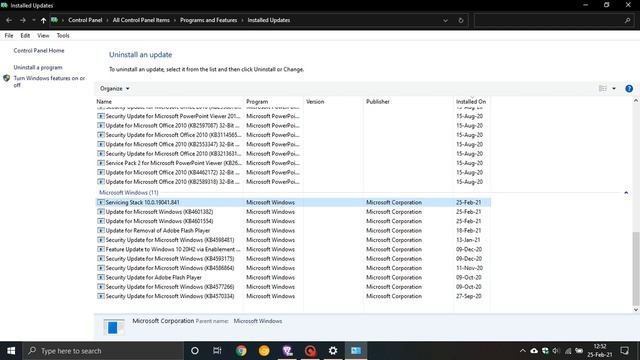Select Update for Microsoft Windows (KB4601382)
This screenshot has height=360, width=640.
pos(293,212)
